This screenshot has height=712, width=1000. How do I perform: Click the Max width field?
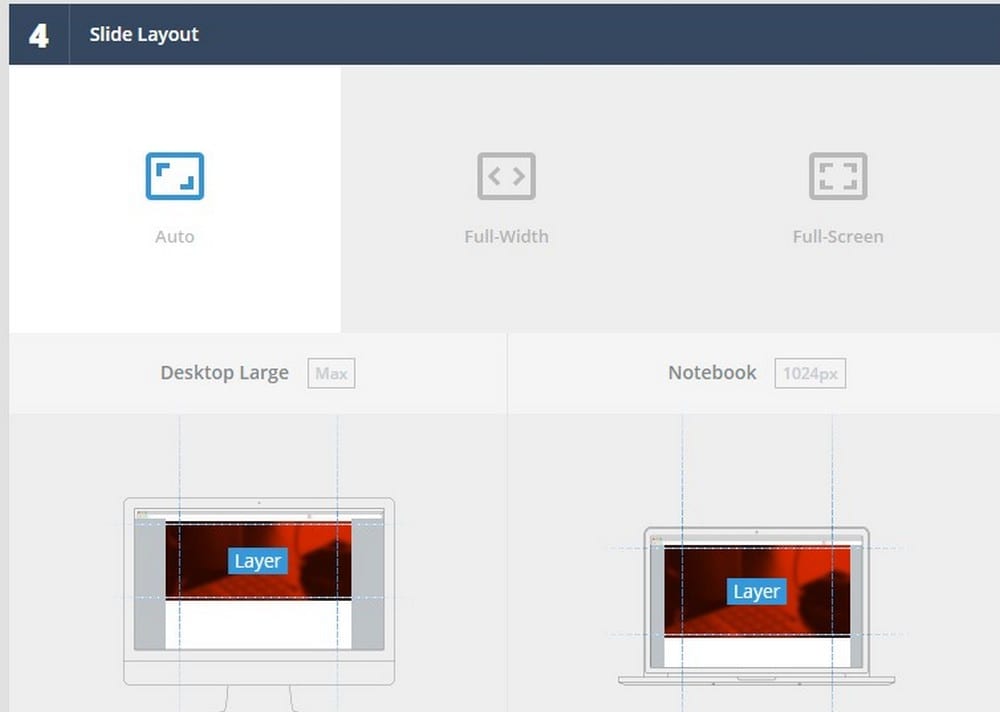[x=331, y=373]
